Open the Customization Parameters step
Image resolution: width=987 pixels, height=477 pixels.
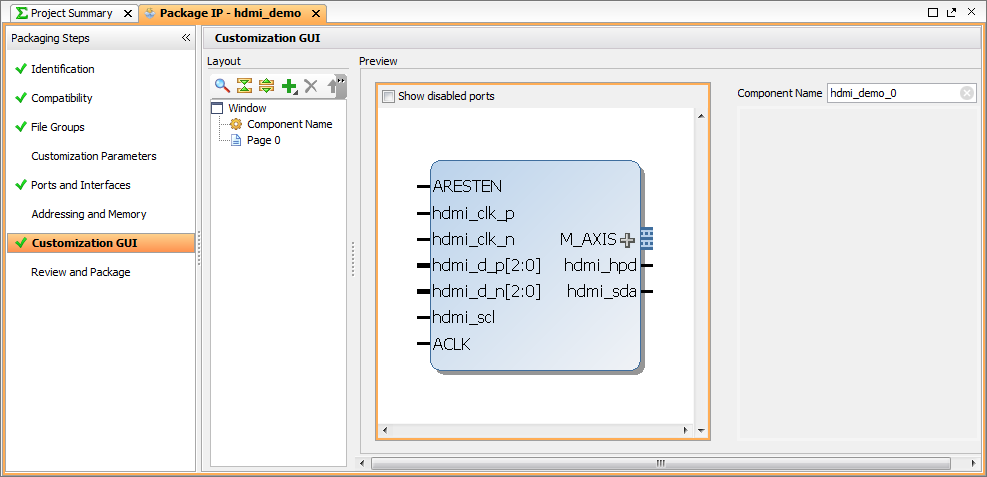(94, 156)
